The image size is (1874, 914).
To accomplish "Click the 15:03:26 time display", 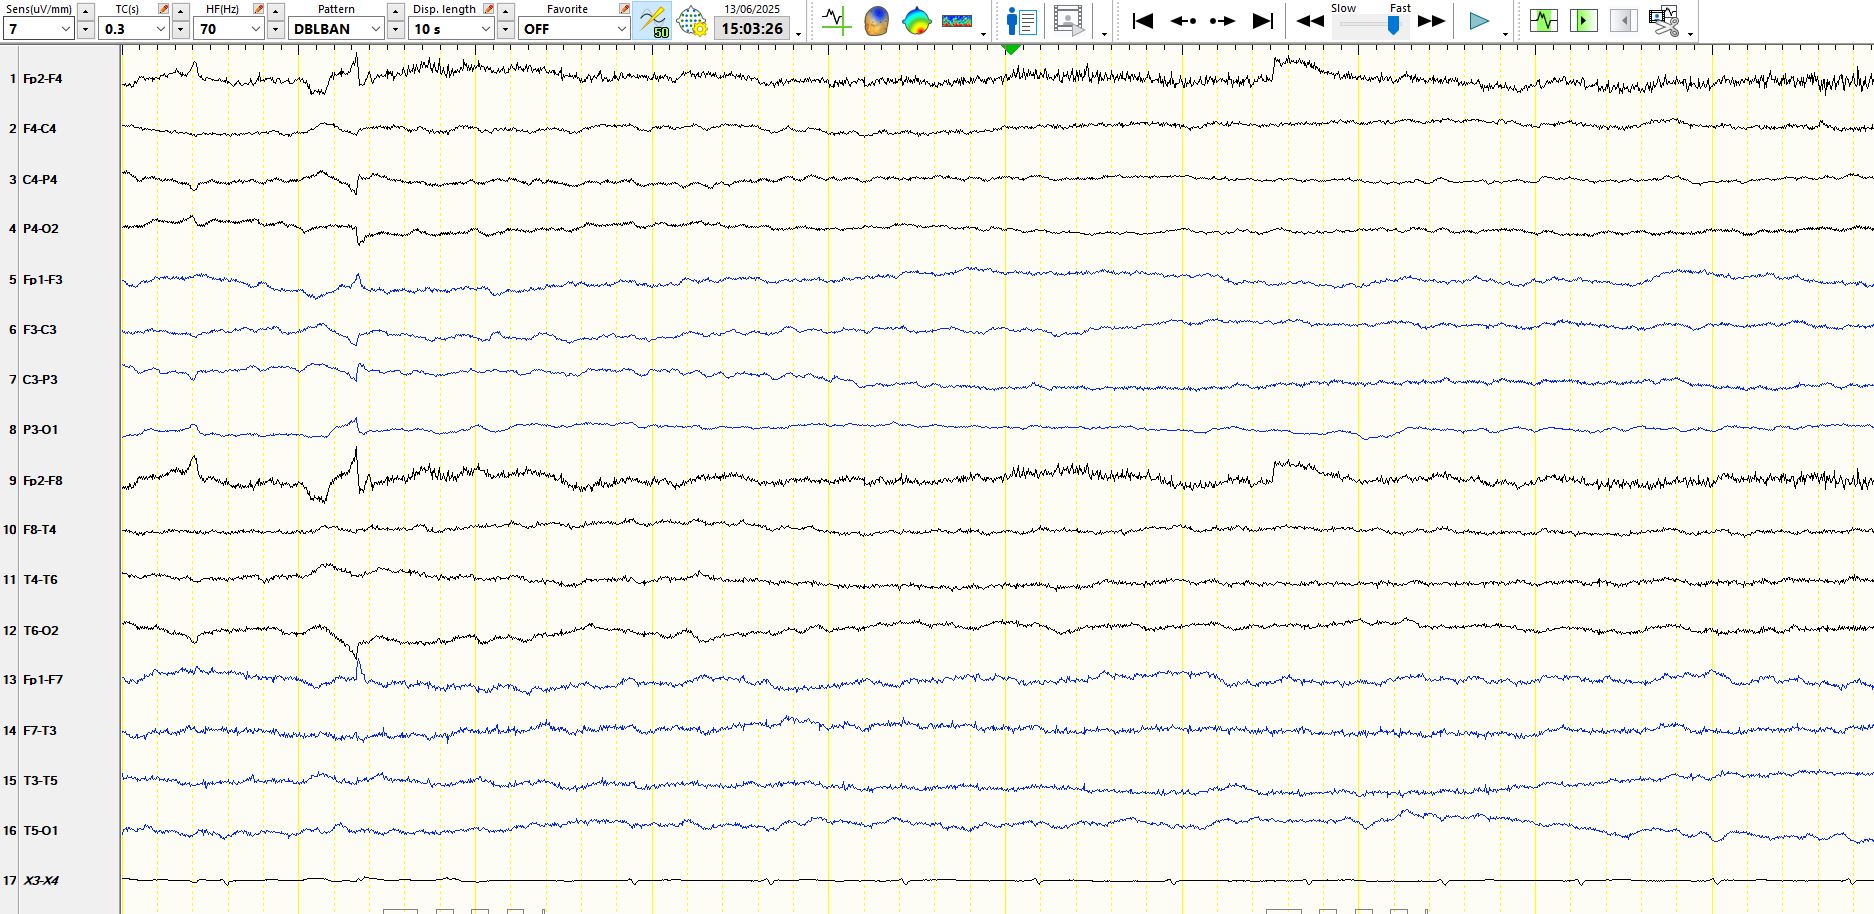I will pyautogui.click(x=752, y=29).
